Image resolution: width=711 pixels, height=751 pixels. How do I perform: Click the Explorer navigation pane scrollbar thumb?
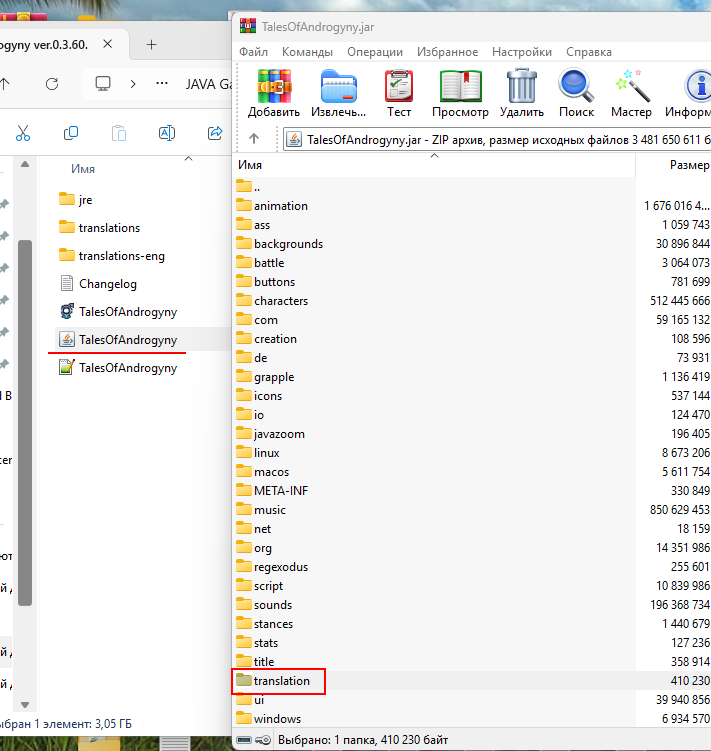tap(25, 423)
